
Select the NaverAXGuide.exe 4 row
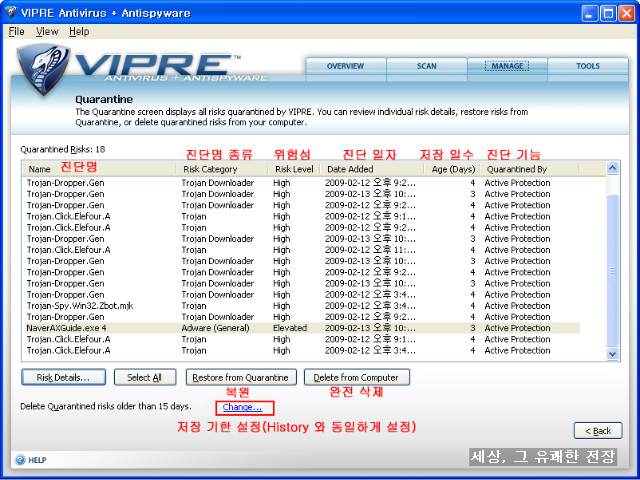point(302,328)
